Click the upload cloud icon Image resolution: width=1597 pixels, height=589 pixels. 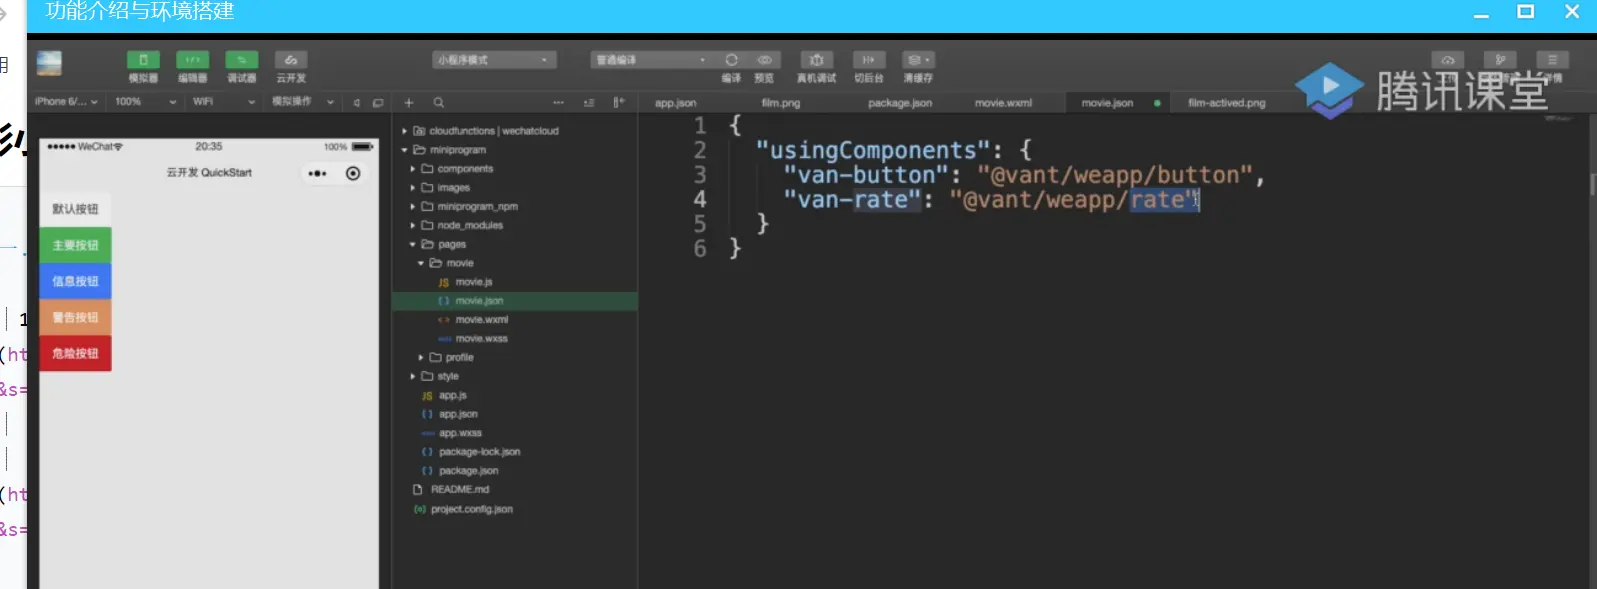1447,60
